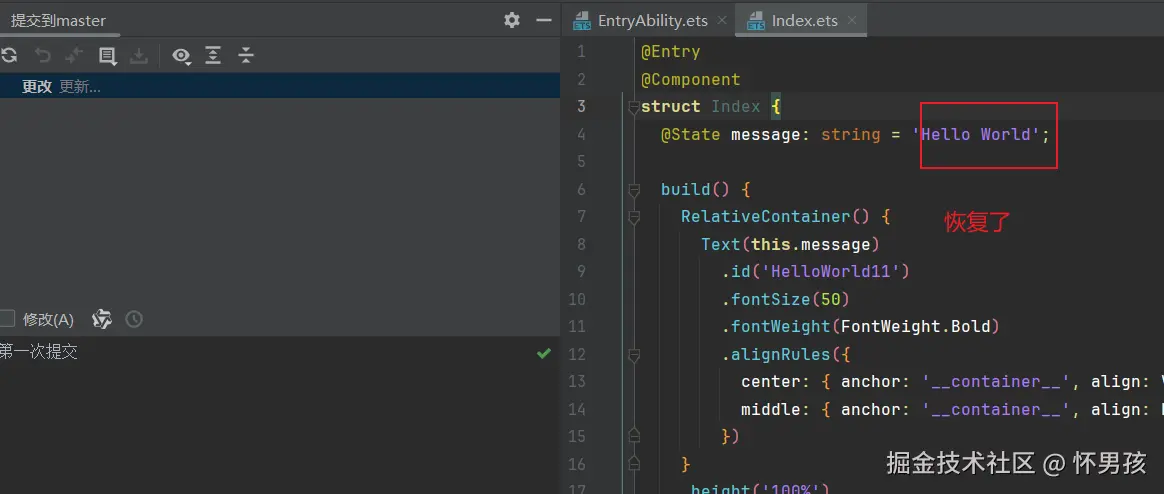The height and width of the screenshot is (494, 1164).
Task: Toggle the 修改(A) amend checkbox
Action: tap(7, 319)
